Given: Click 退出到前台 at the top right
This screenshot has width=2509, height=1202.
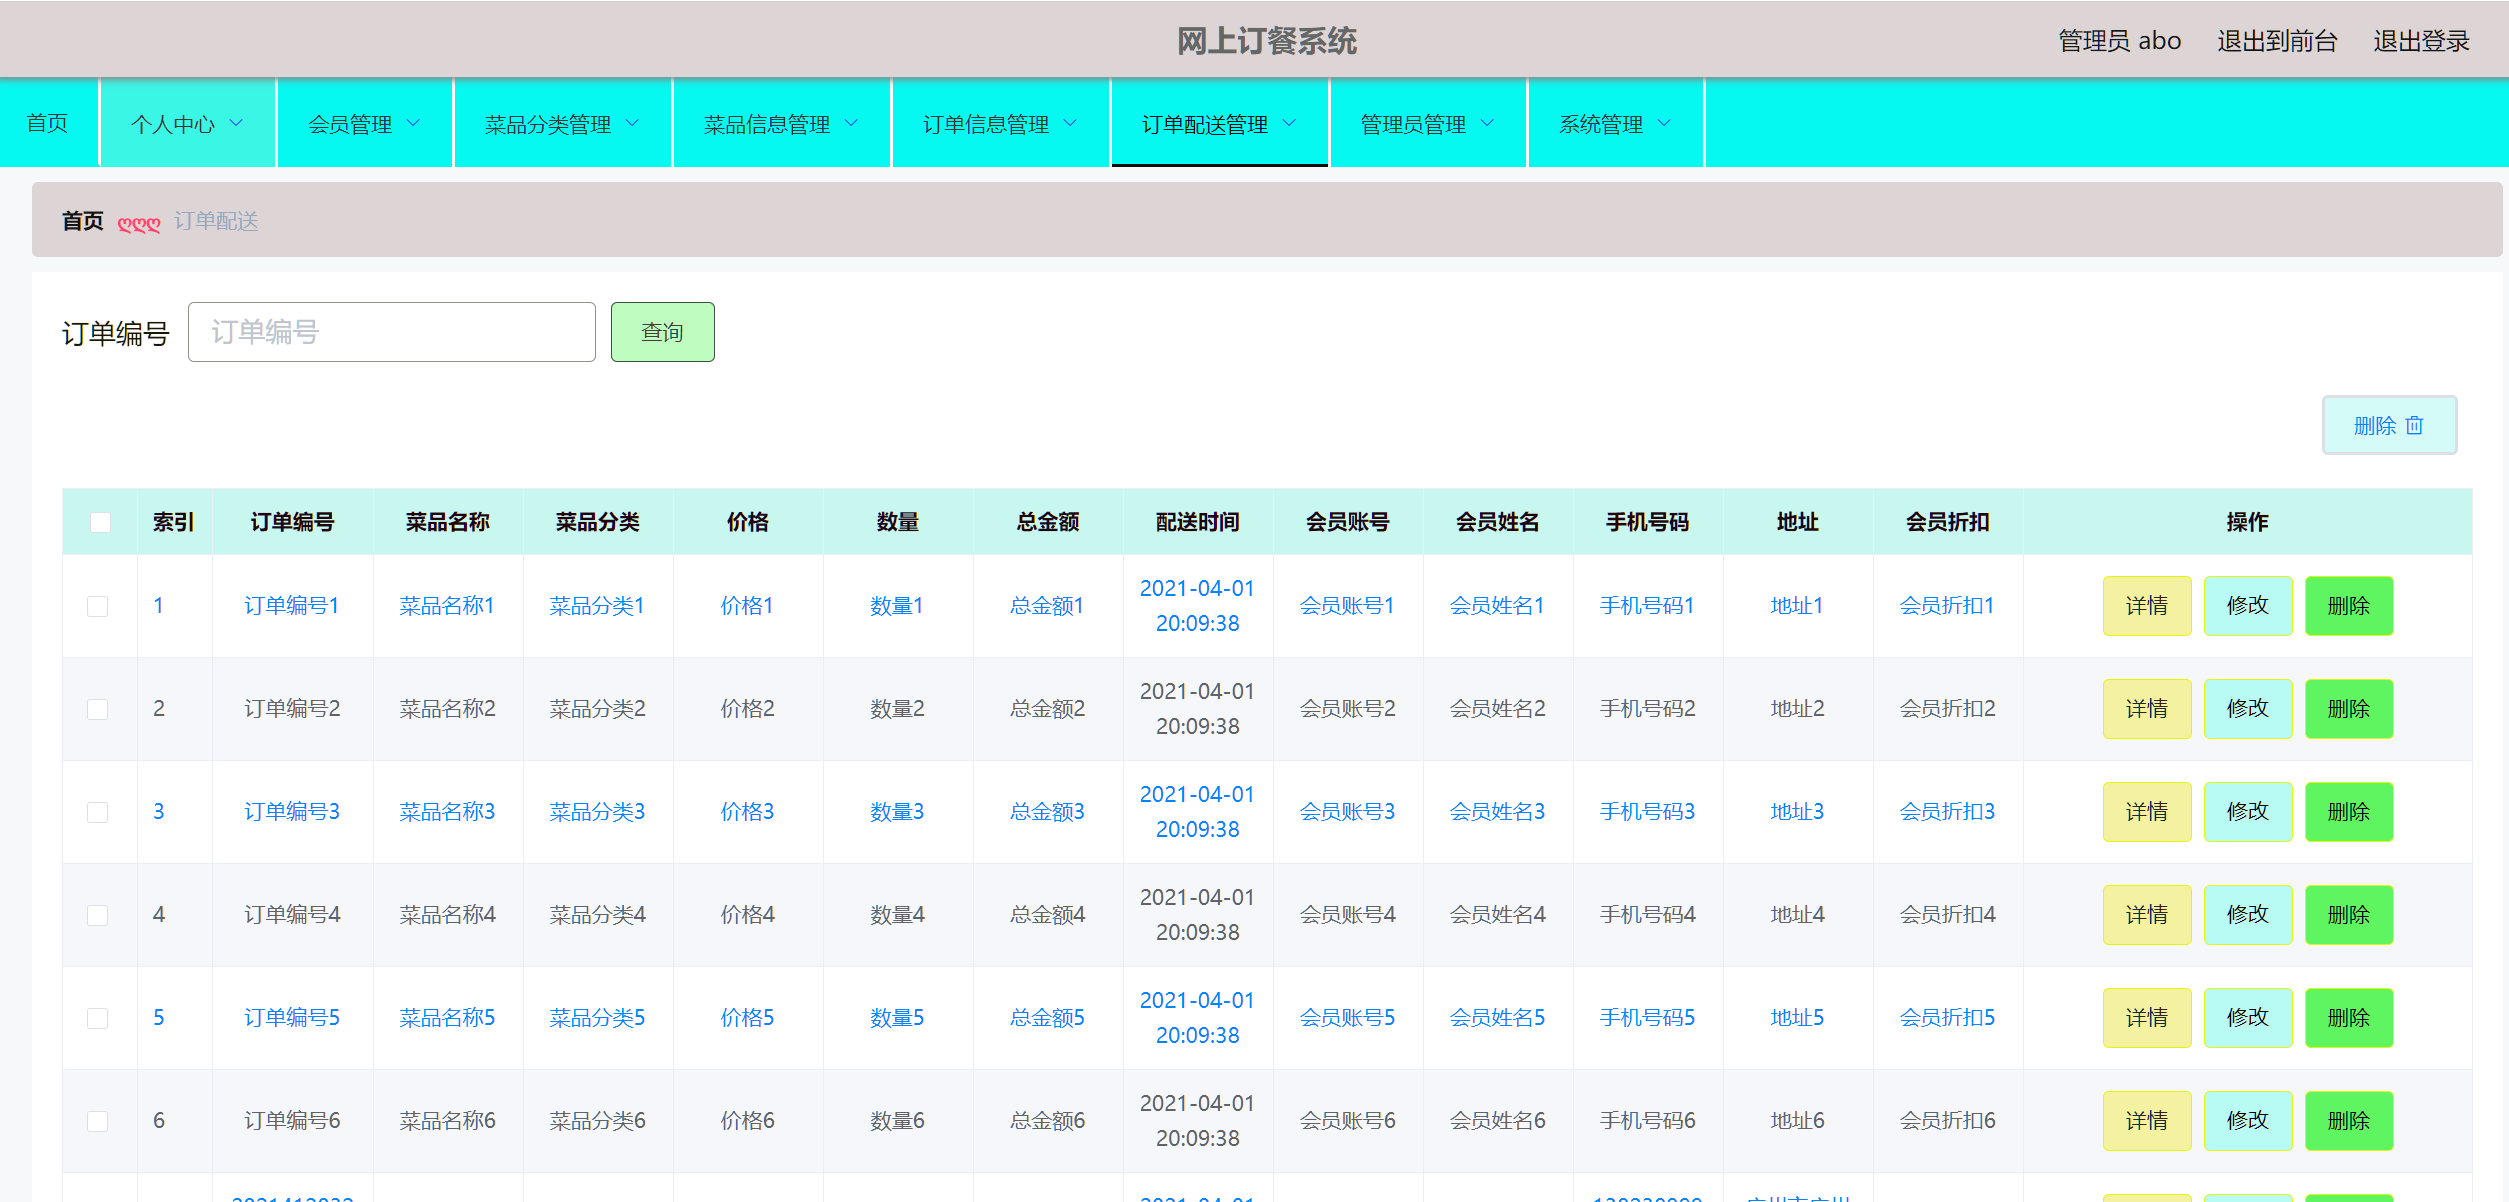Looking at the screenshot, I should 2275,40.
